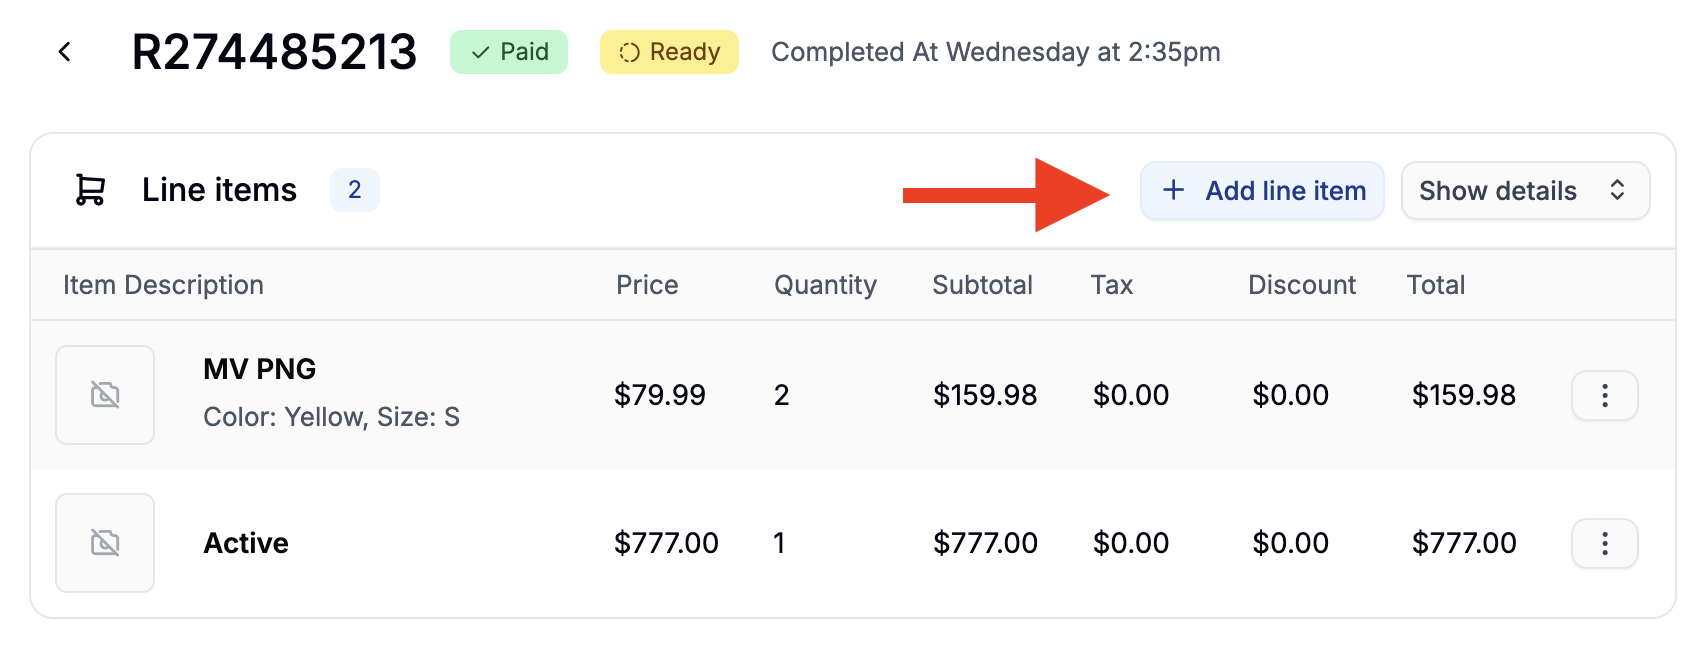Select the Quantity column header
The height and width of the screenshot is (646, 1708).
pyautogui.click(x=825, y=285)
